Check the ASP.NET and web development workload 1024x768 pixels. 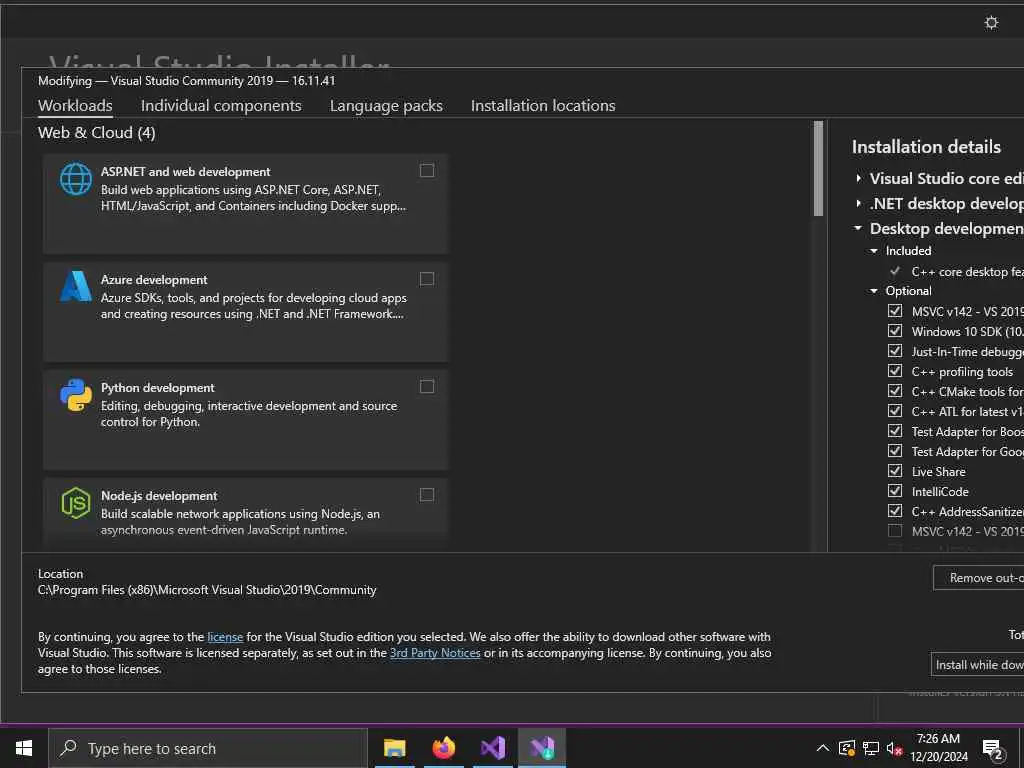point(426,170)
